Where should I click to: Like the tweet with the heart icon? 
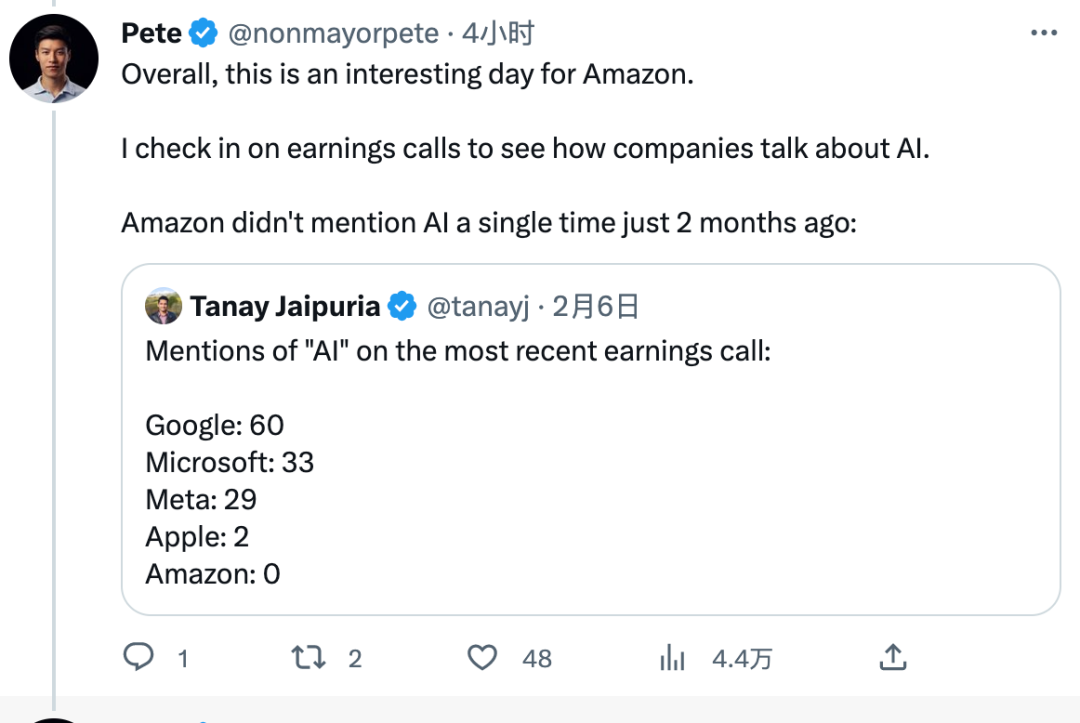[483, 657]
